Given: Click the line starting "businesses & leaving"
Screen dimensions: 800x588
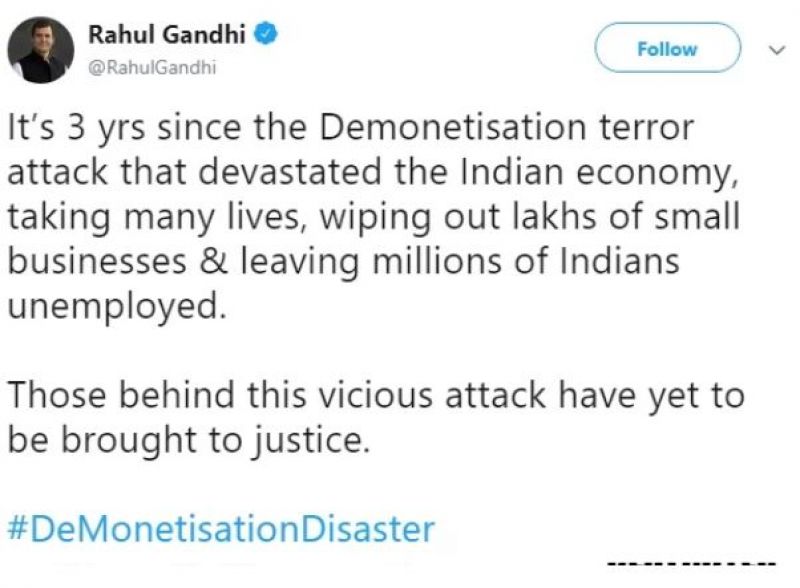Looking at the screenshot, I should [343, 263].
